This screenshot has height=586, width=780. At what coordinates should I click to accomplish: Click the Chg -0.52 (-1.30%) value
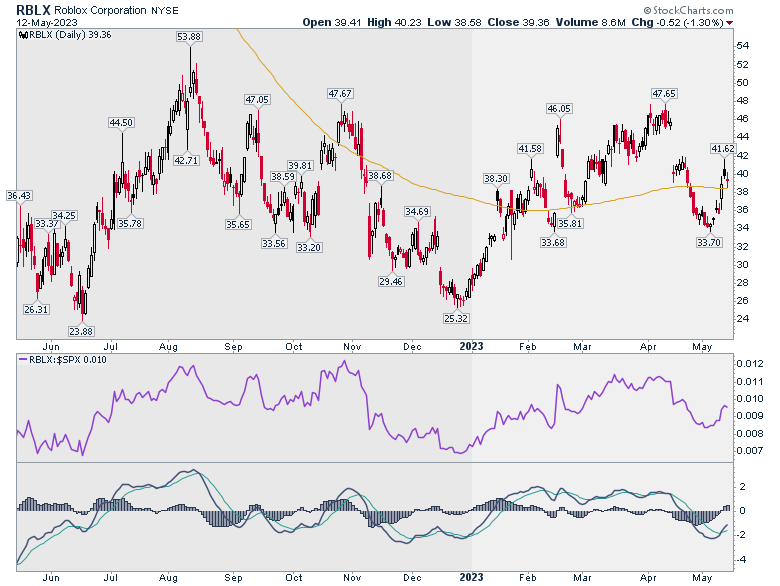coord(678,22)
